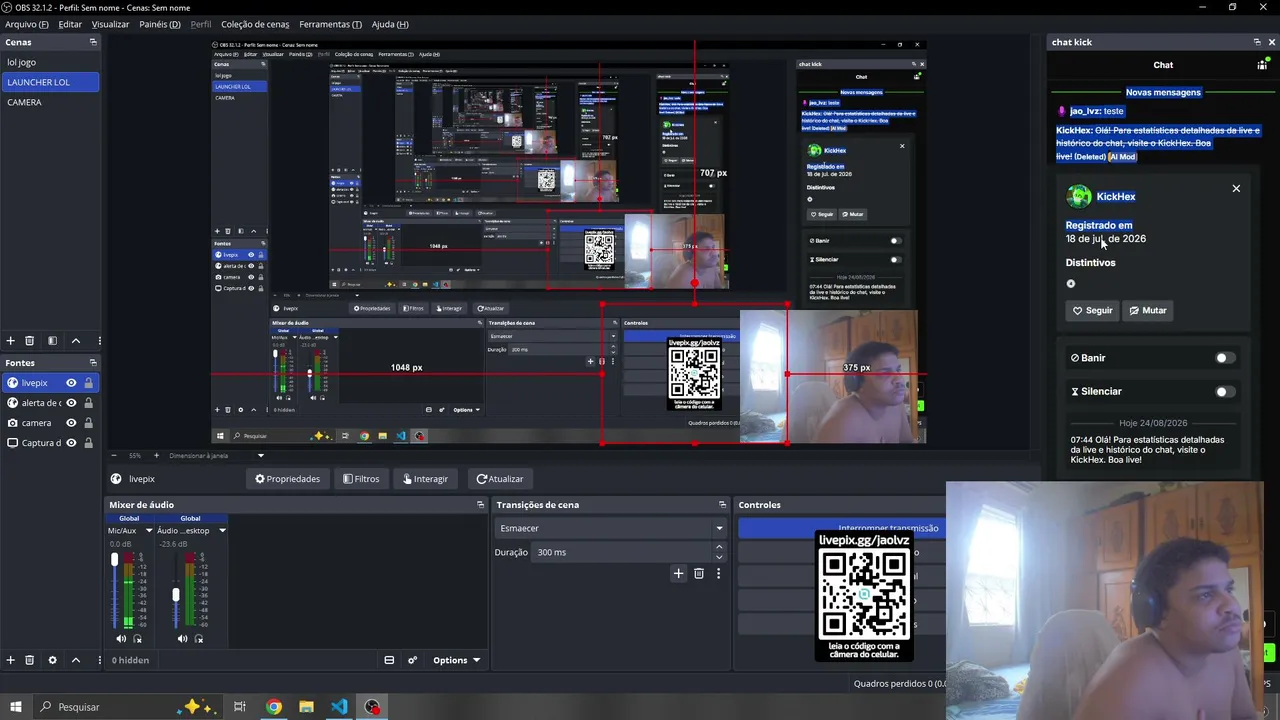Hide the livepix source

[x=71, y=383]
